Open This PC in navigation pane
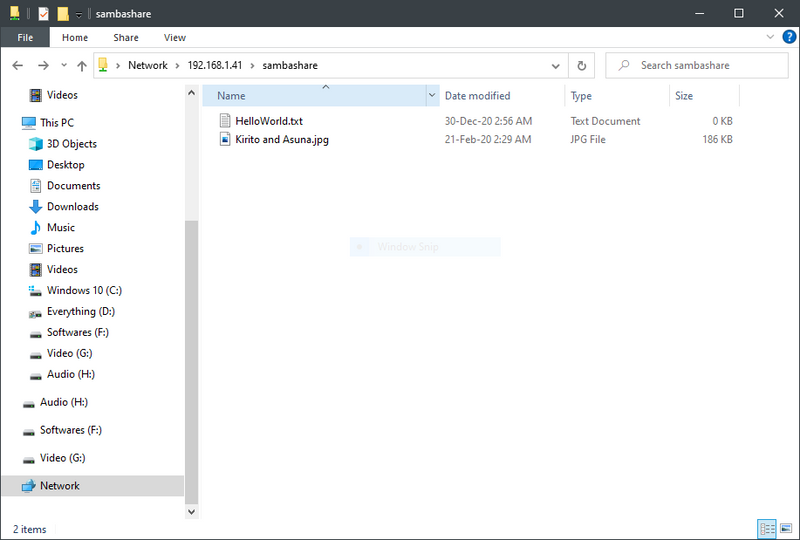The height and width of the screenshot is (540, 800). click(57, 122)
